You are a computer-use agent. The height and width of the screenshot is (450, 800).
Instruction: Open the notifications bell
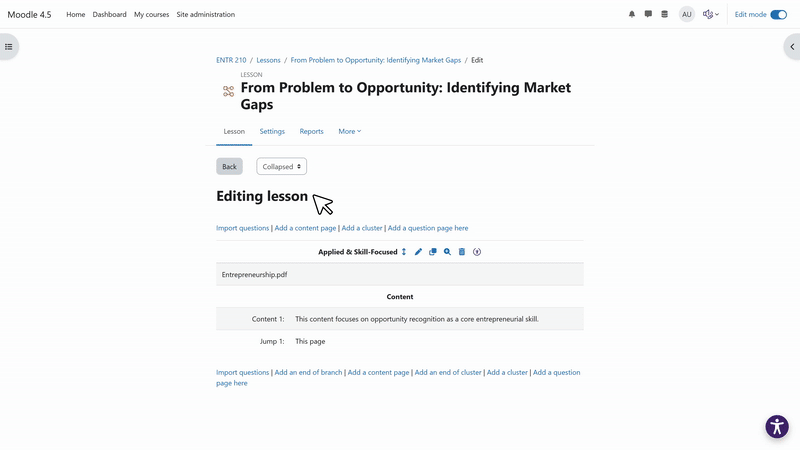632,14
